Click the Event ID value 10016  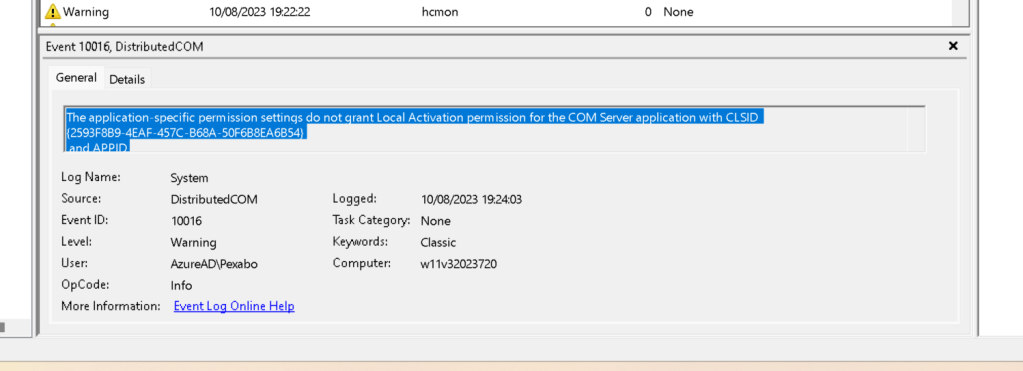click(x=186, y=221)
